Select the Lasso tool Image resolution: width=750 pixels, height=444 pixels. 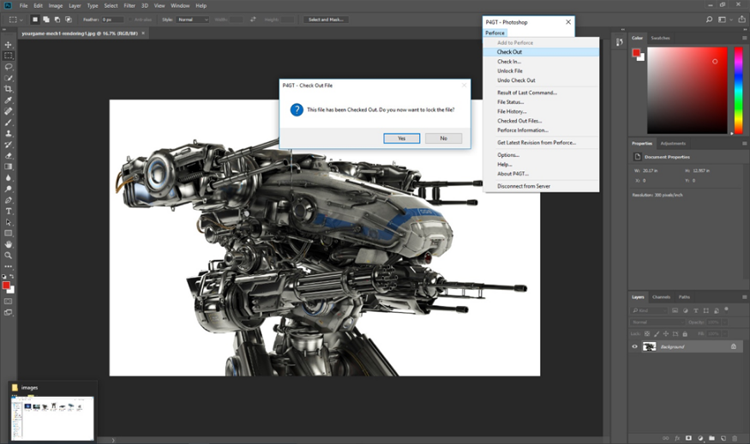(x=8, y=67)
